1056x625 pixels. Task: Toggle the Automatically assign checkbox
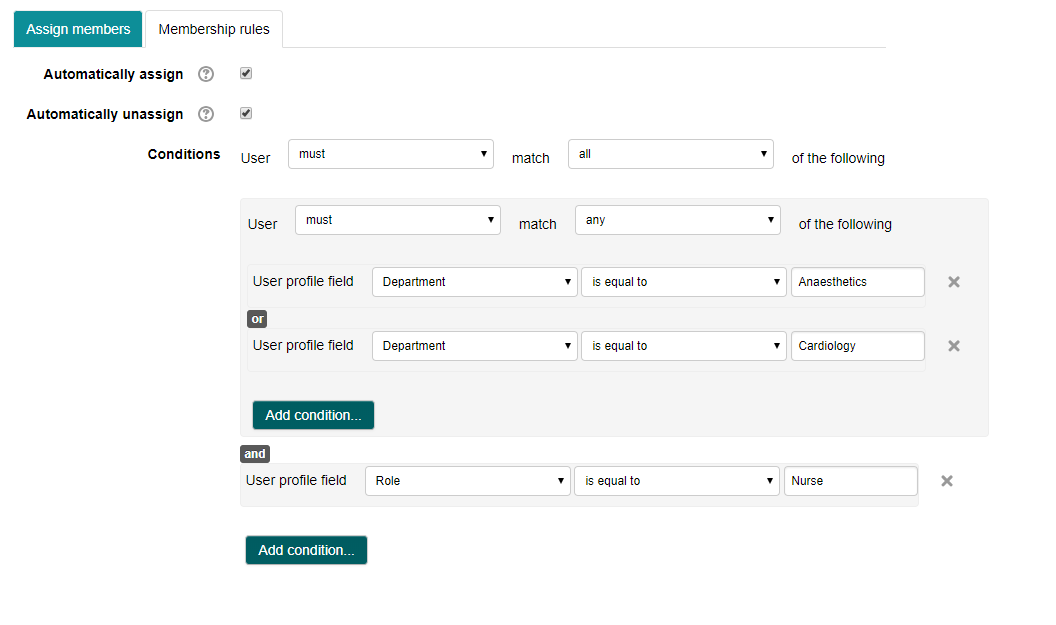246,74
